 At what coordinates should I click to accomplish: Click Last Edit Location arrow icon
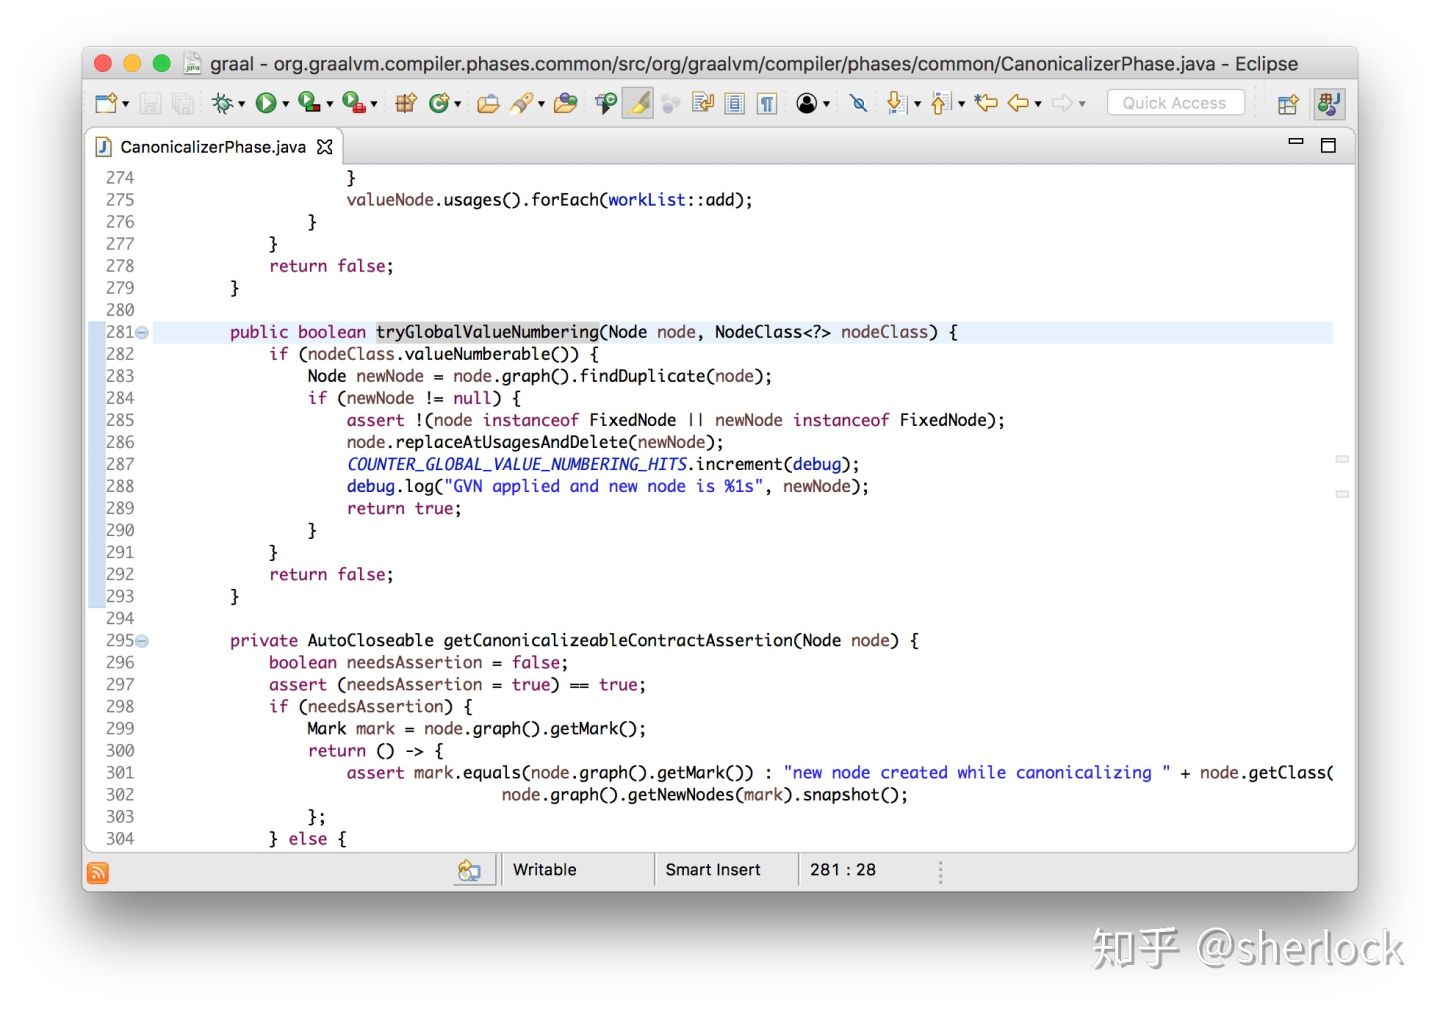pos(986,103)
